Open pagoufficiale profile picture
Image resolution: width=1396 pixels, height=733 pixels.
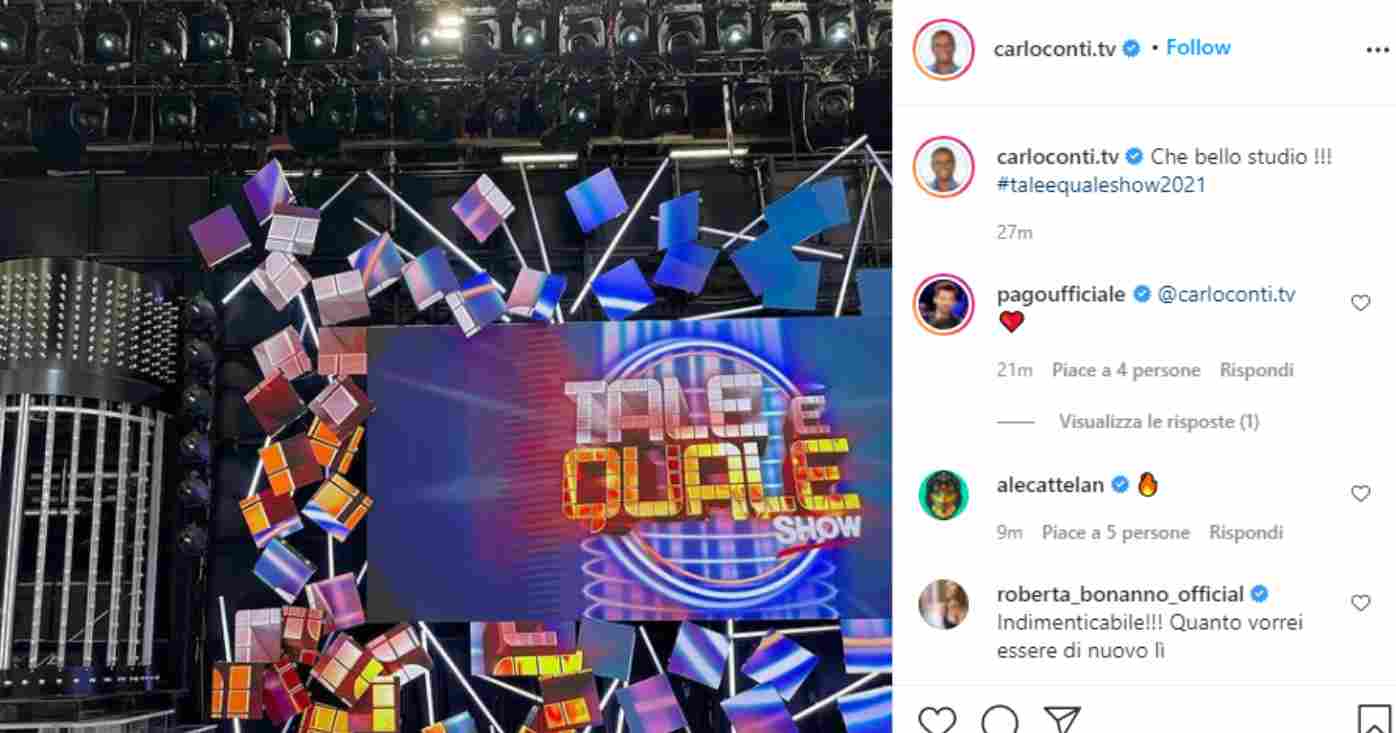point(943,304)
